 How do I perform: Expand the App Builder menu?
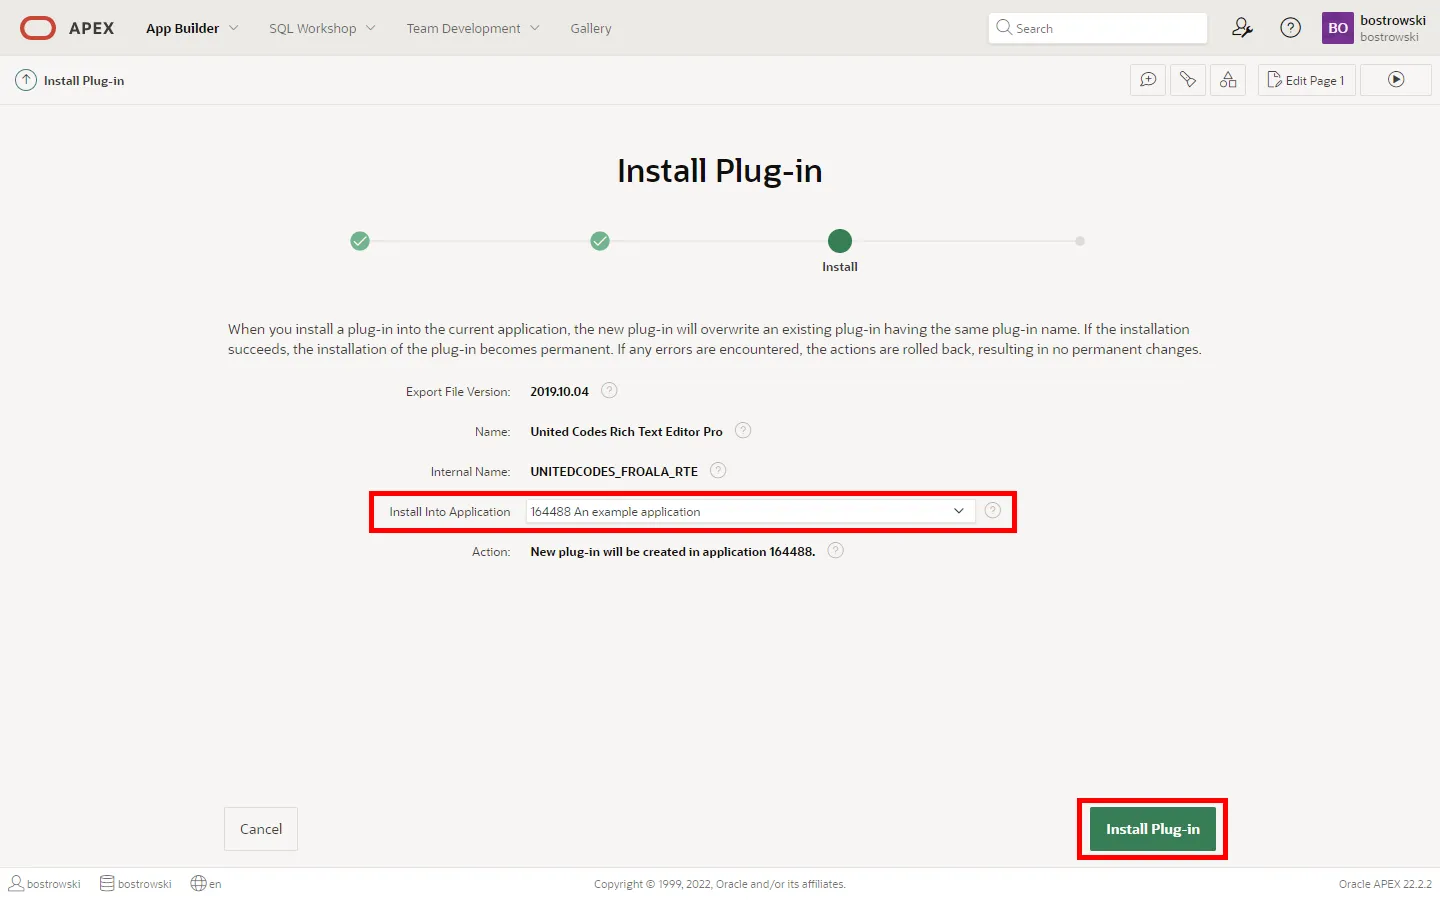coord(192,28)
